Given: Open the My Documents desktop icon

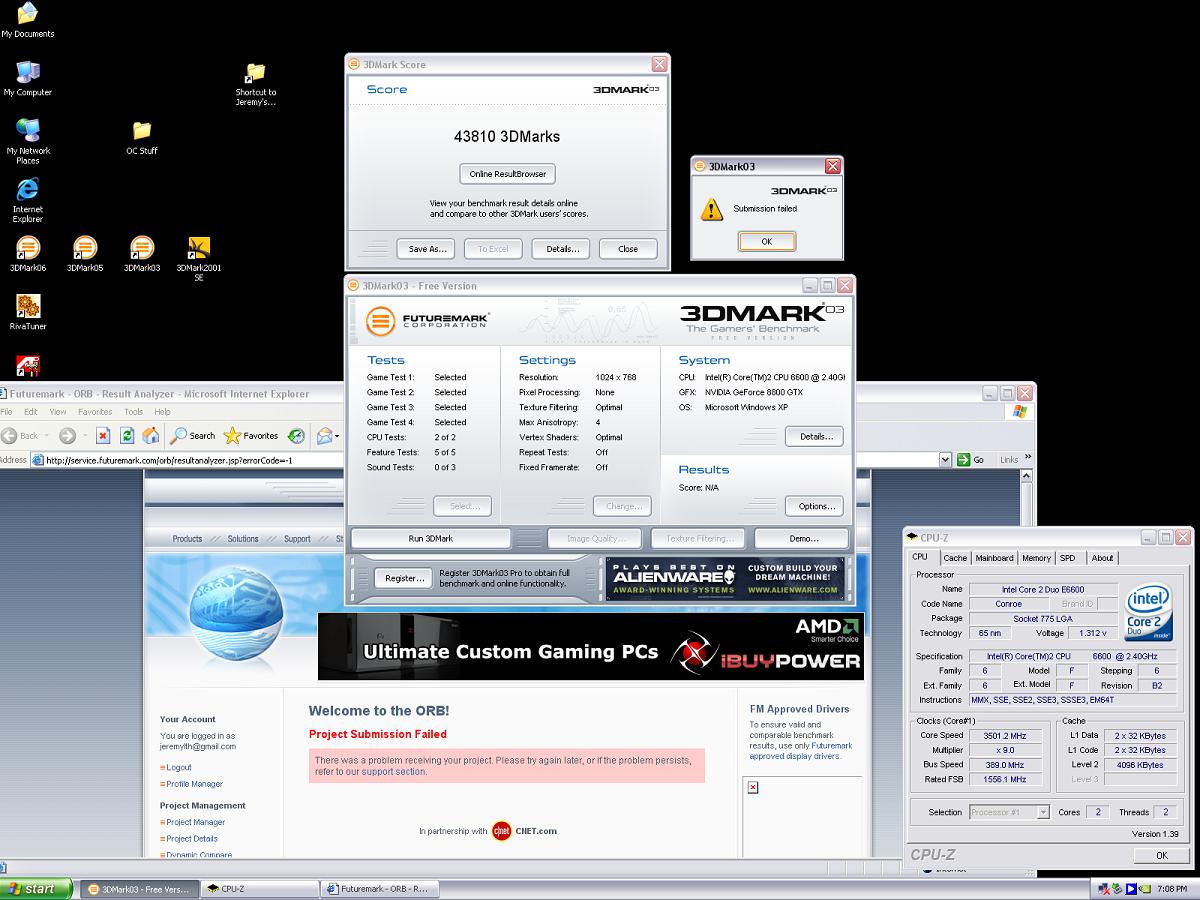Looking at the screenshot, I should pyautogui.click(x=28, y=20).
